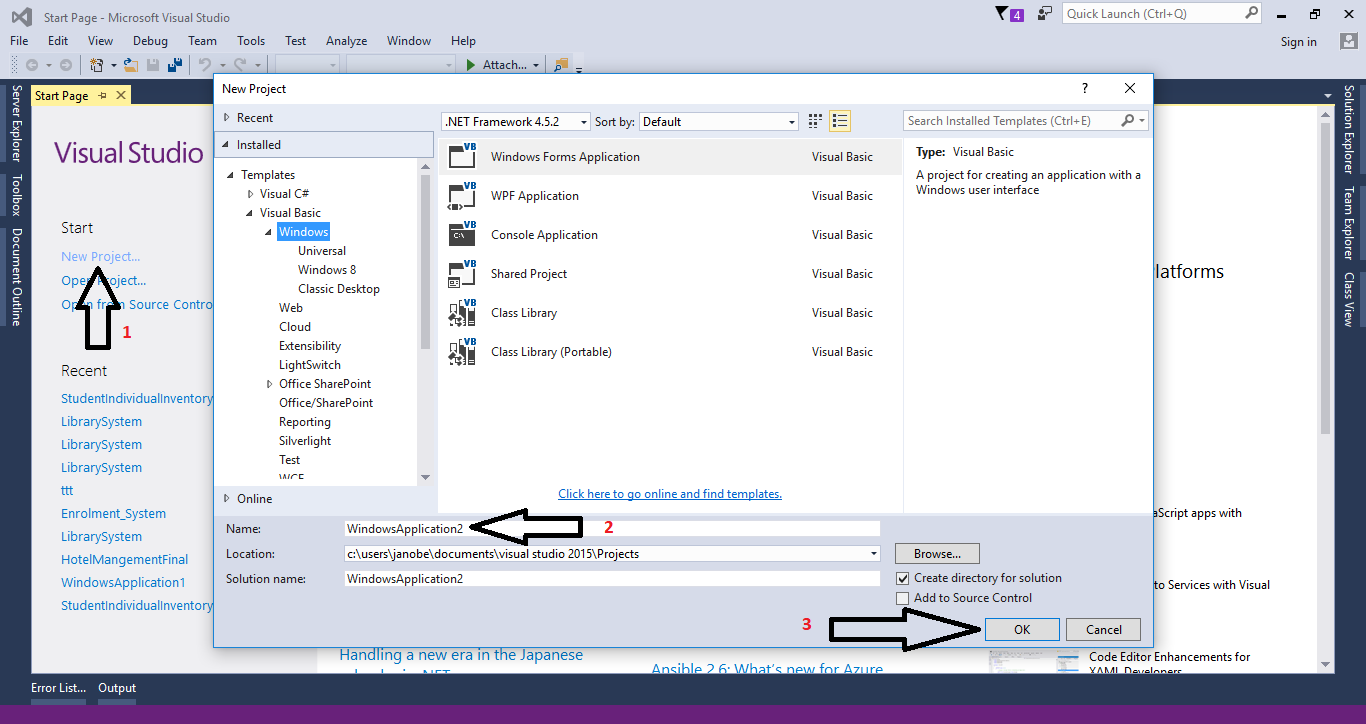Select the Console Application template icon
1366x724 pixels.
point(463,234)
